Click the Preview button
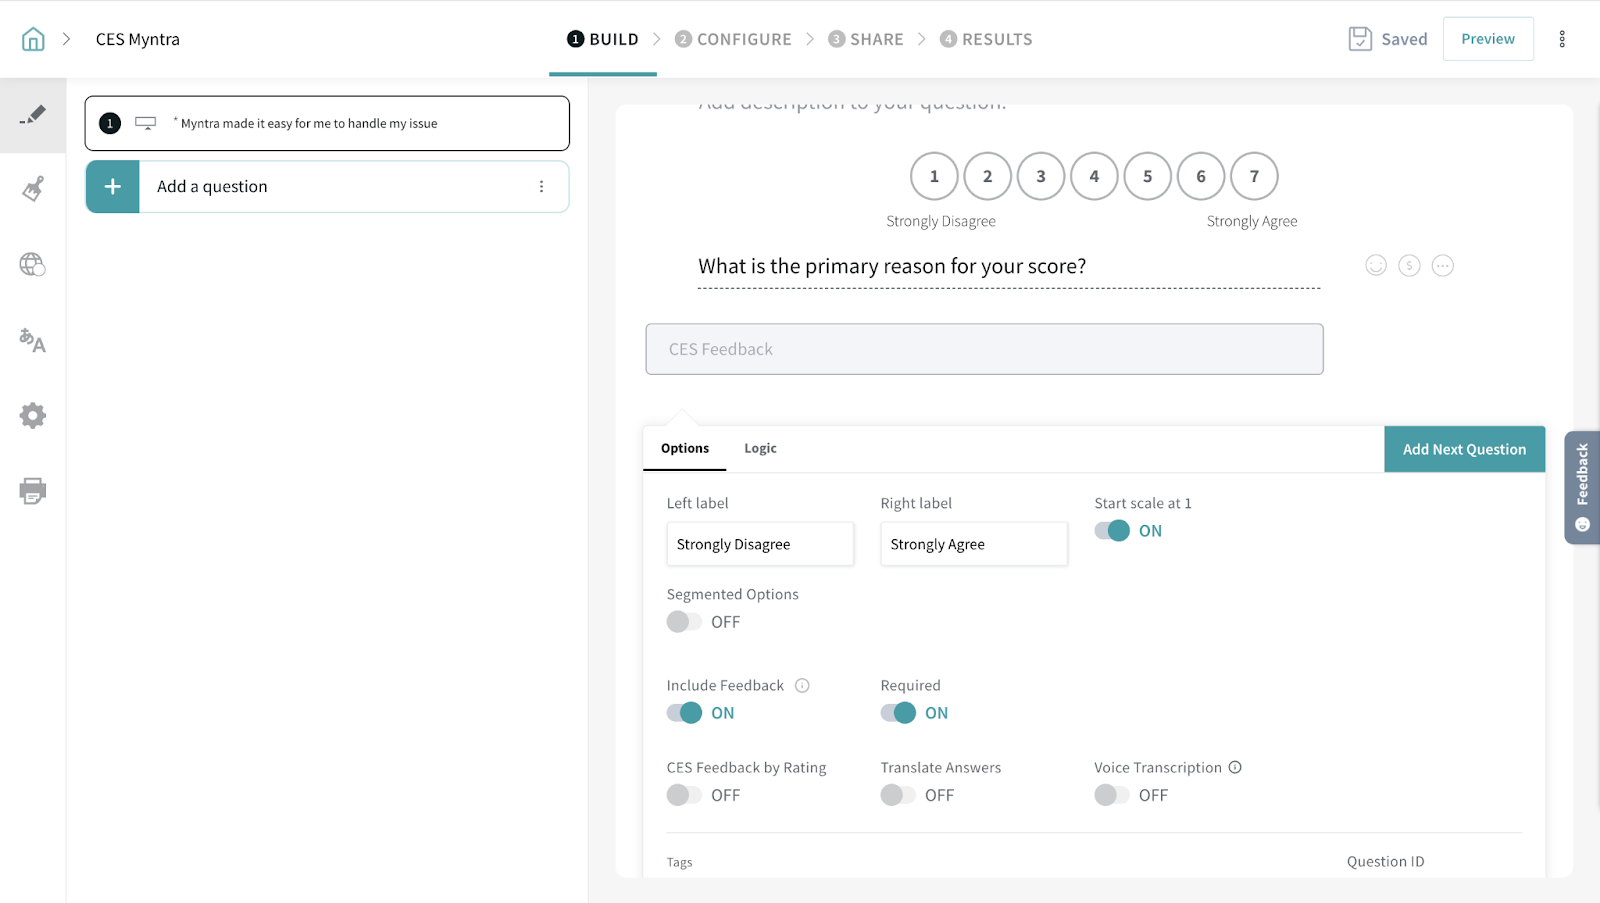1600x903 pixels. [x=1487, y=39]
